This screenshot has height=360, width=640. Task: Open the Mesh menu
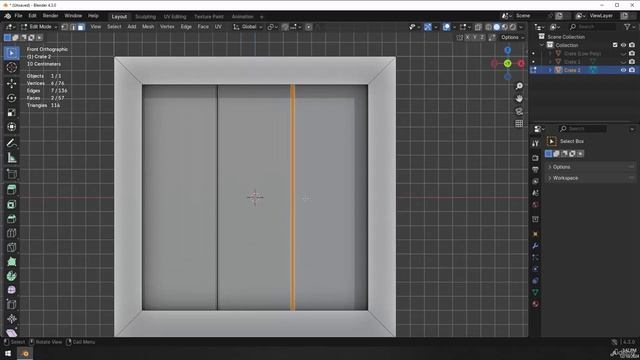point(148,27)
